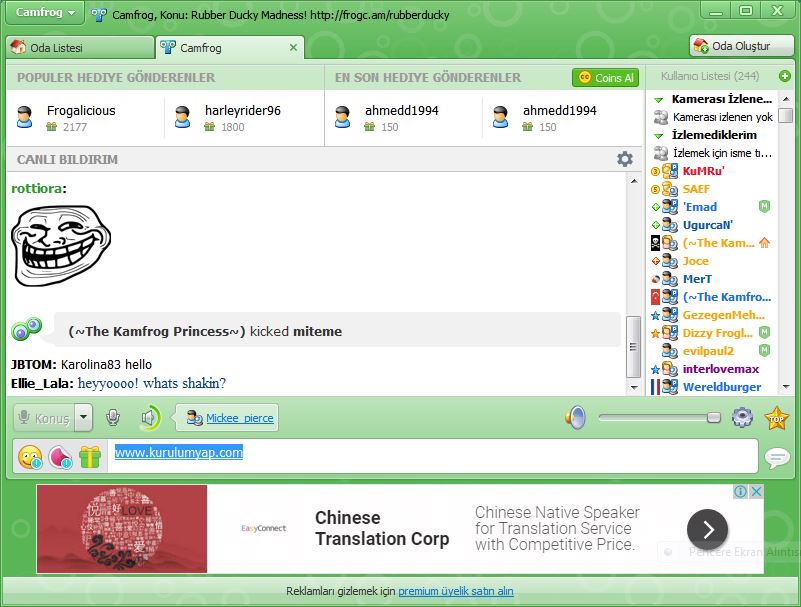Toggle the microphone icon
The height and width of the screenshot is (607, 801).
(113, 418)
